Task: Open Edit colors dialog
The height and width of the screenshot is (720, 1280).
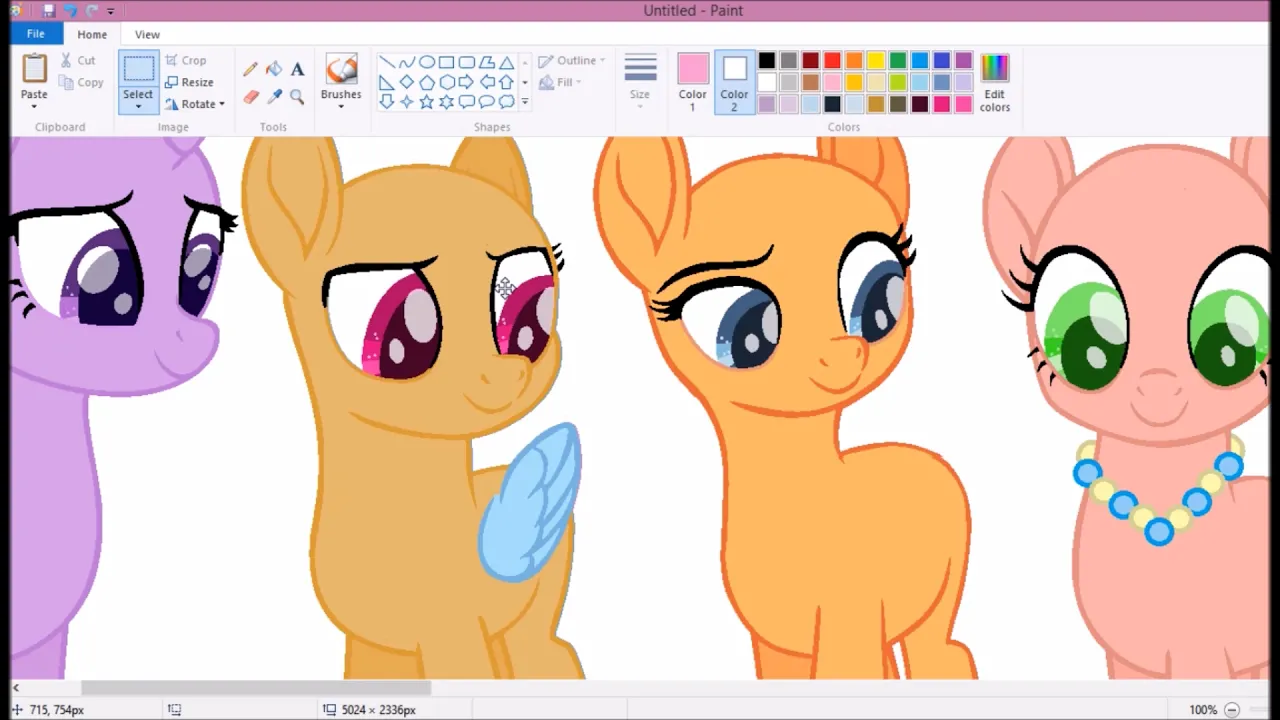Action: [994, 83]
